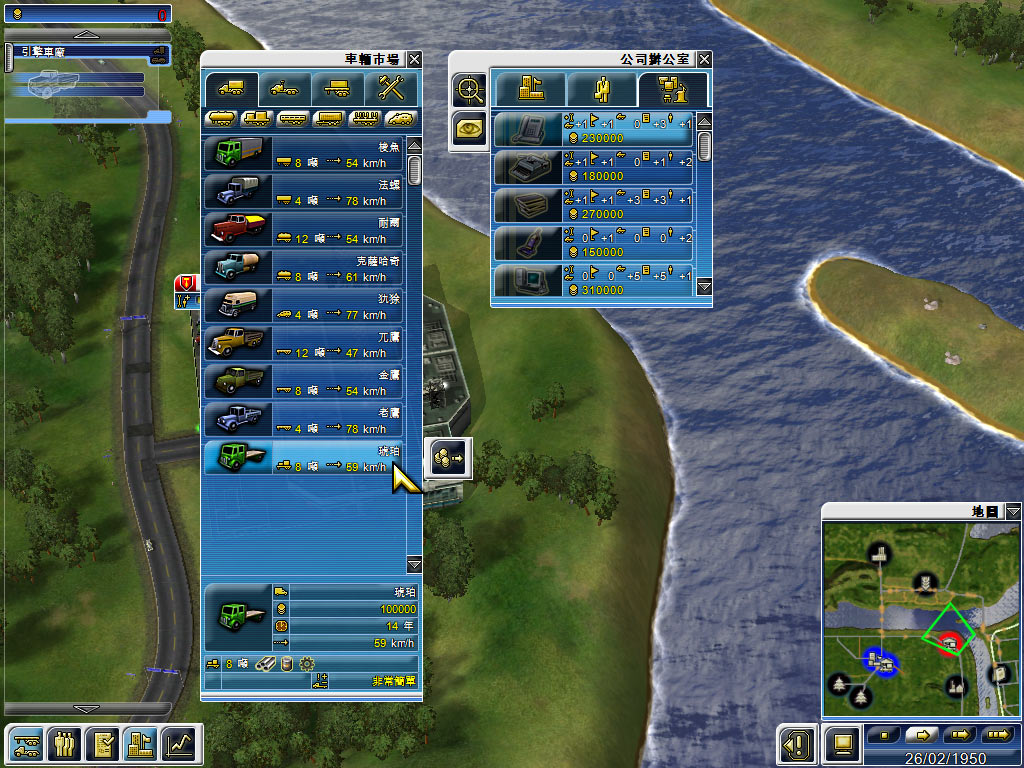
Task: Select the cream van truck at 77 km/h
Action: [304, 306]
